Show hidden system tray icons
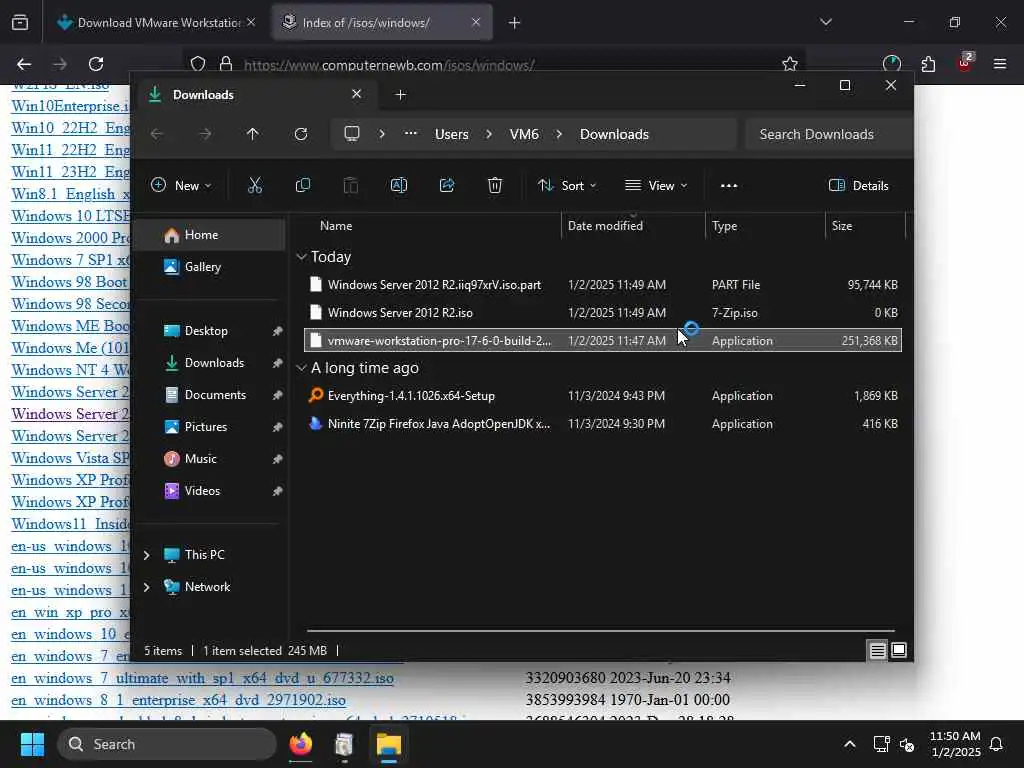 [850, 744]
